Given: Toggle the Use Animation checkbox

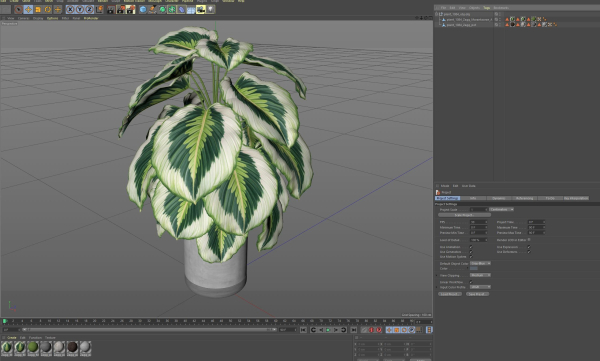Looking at the screenshot, I should pyautogui.click(x=471, y=247).
